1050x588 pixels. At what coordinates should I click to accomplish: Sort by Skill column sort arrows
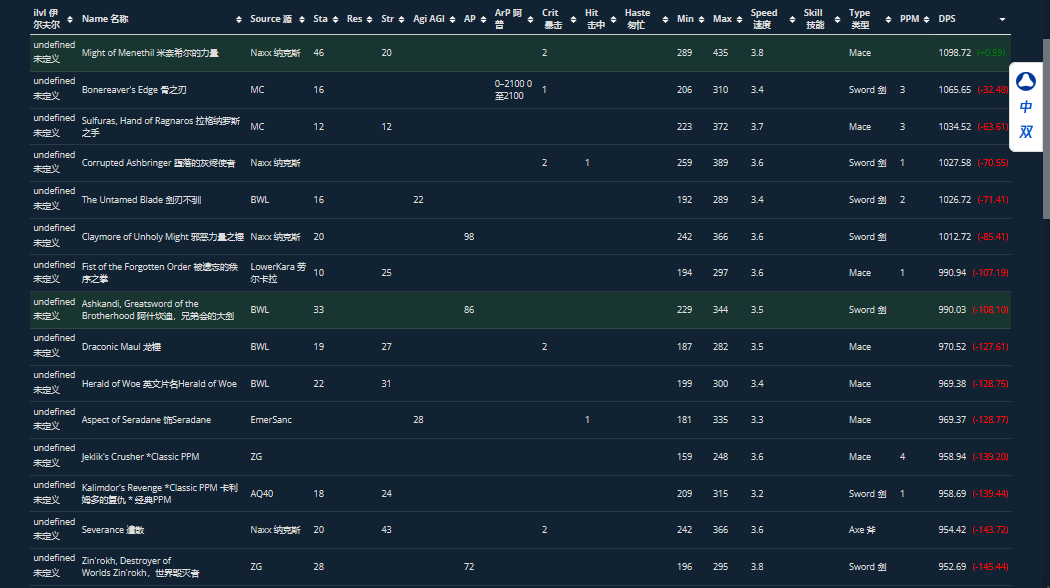pos(837,19)
